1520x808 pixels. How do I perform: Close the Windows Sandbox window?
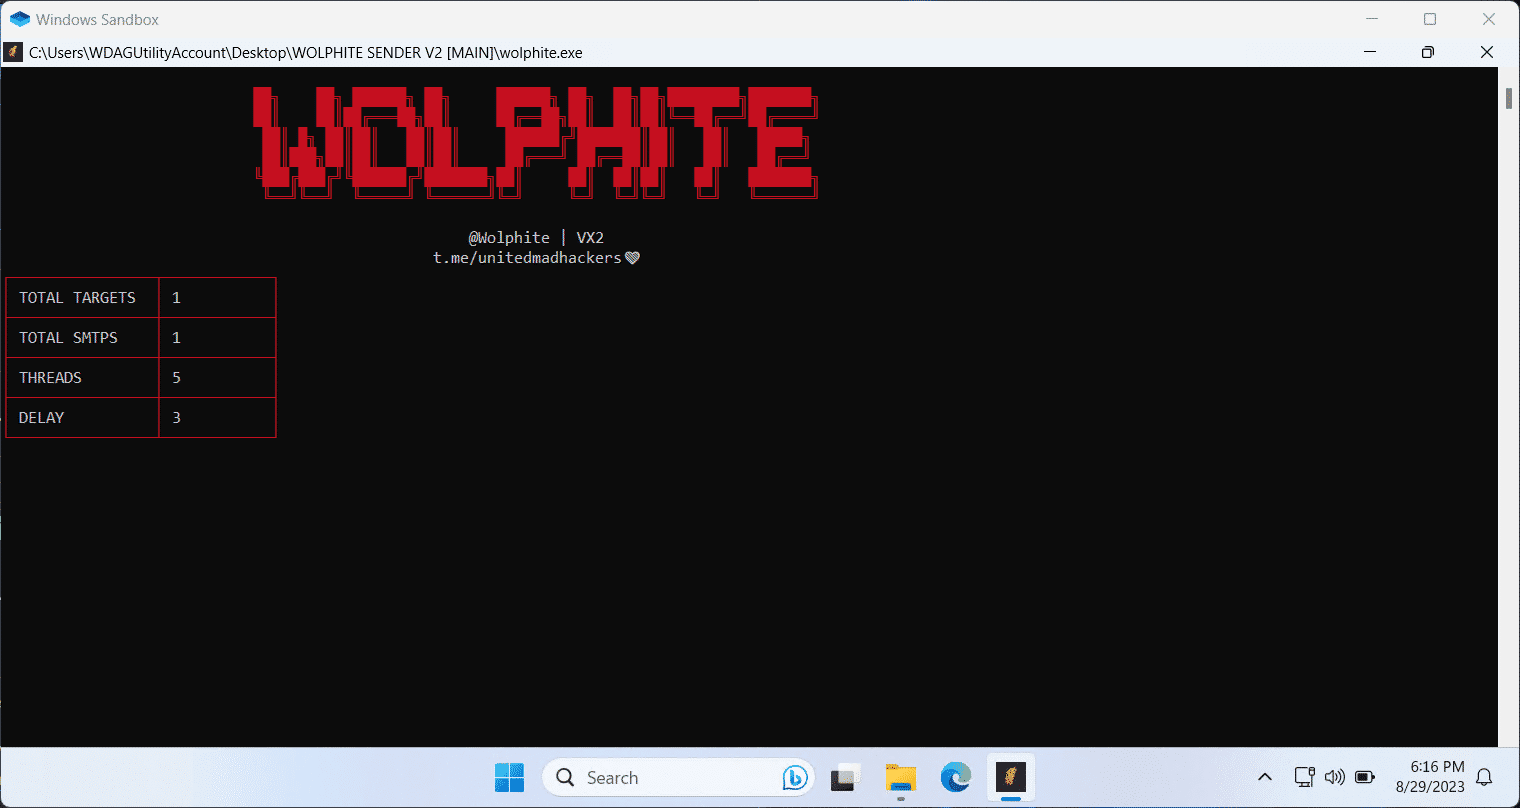pyautogui.click(x=1489, y=19)
